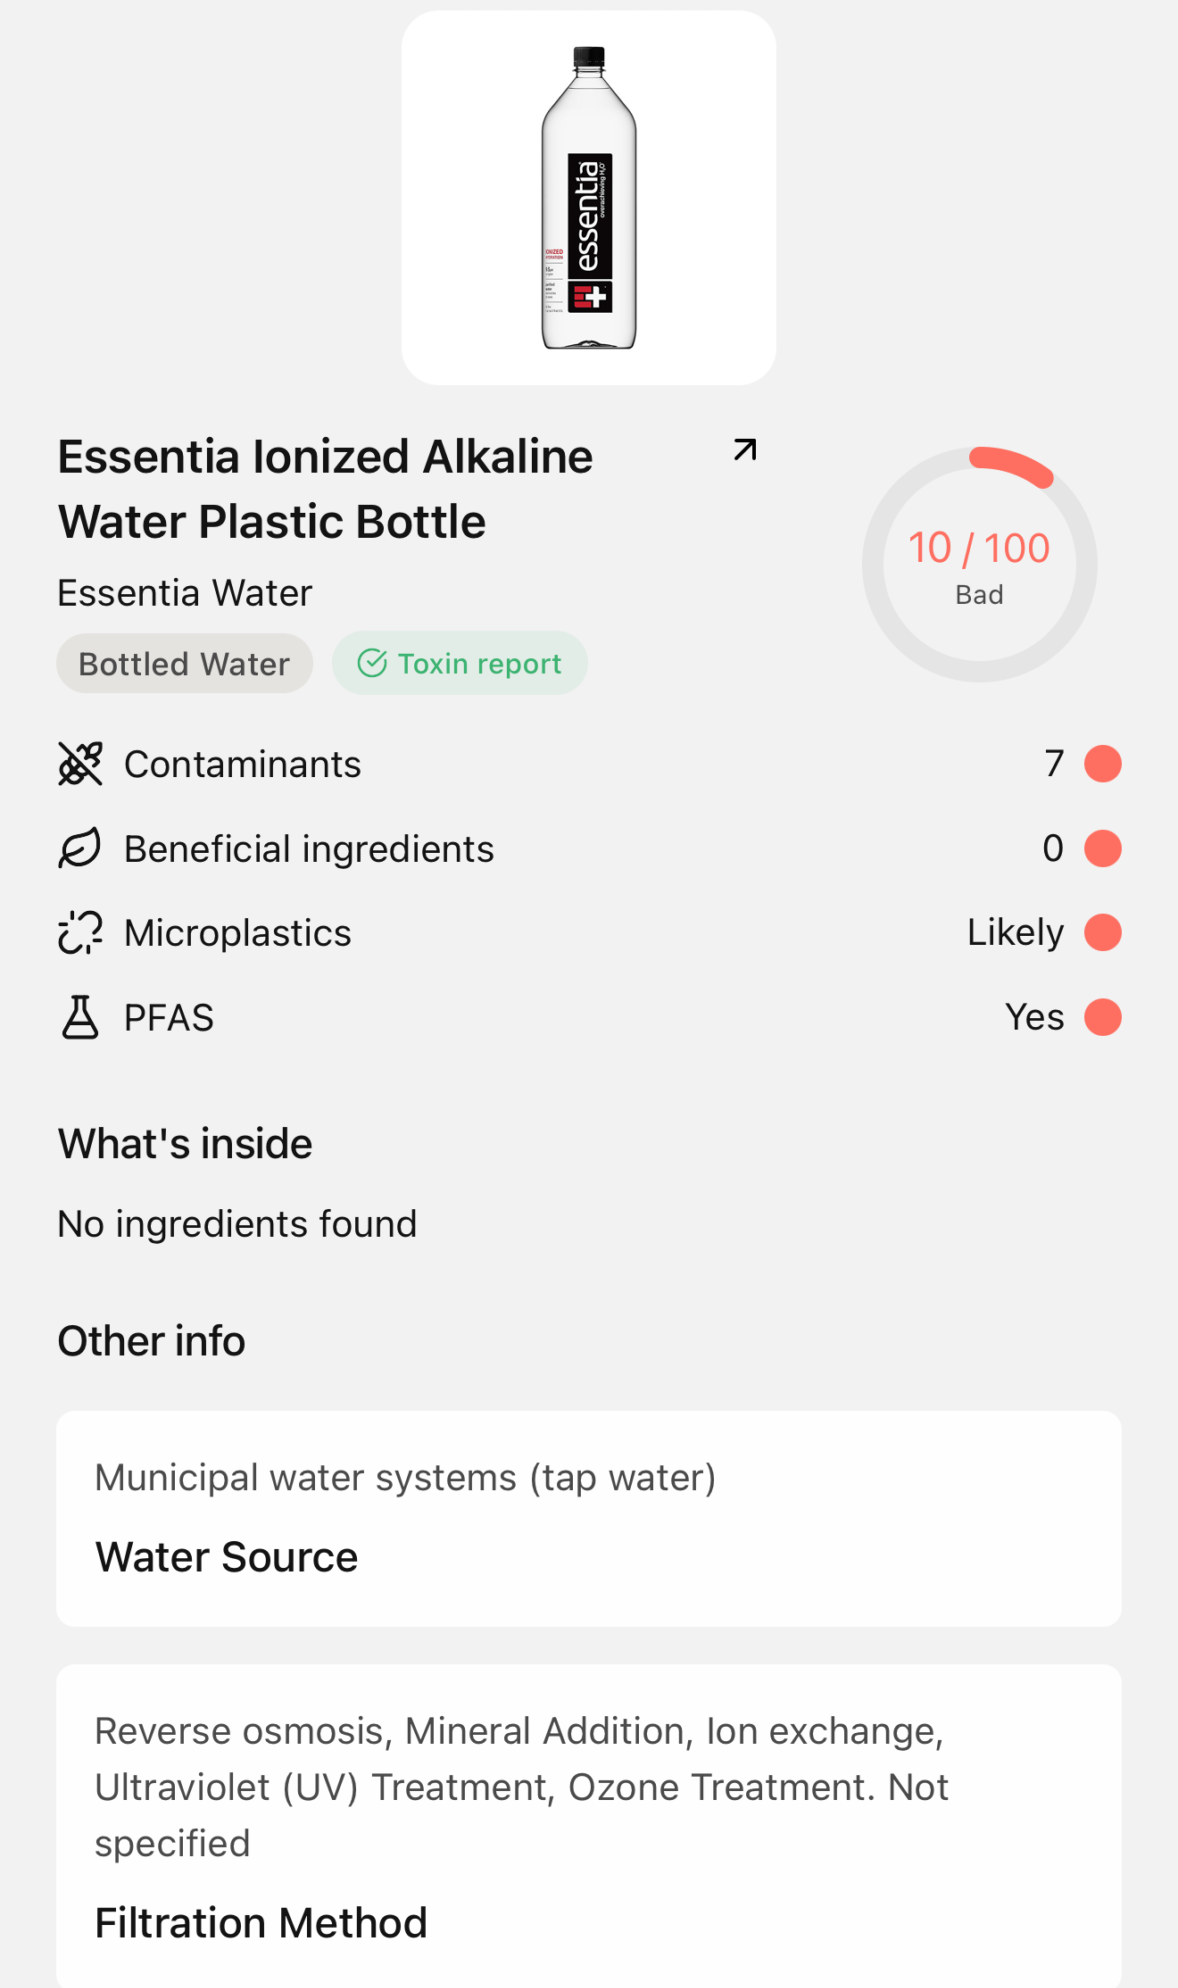Image resolution: width=1178 pixels, height=1988 pixels.
Task: Click the red status dot beside PFAS Yes
Action: 1102,1017
